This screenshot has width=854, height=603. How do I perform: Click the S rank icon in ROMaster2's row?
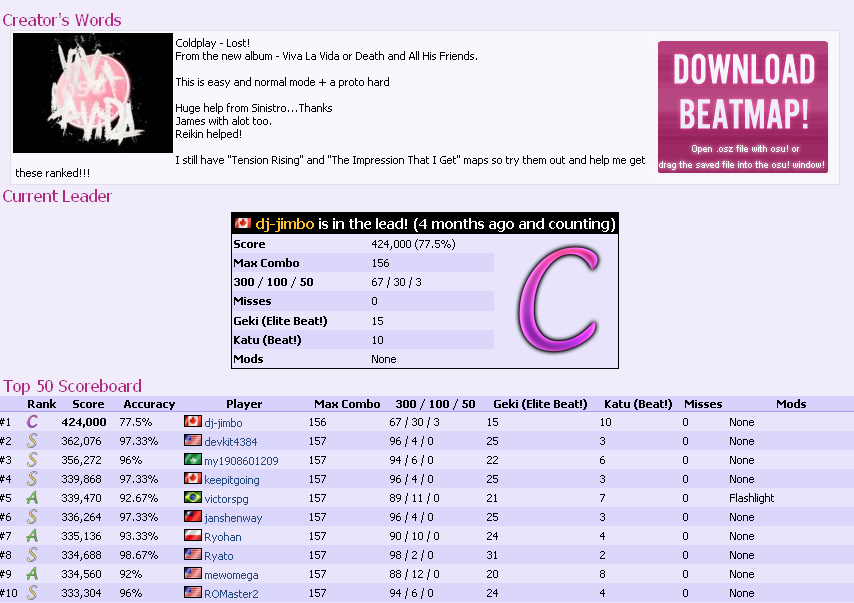point(32,593)
